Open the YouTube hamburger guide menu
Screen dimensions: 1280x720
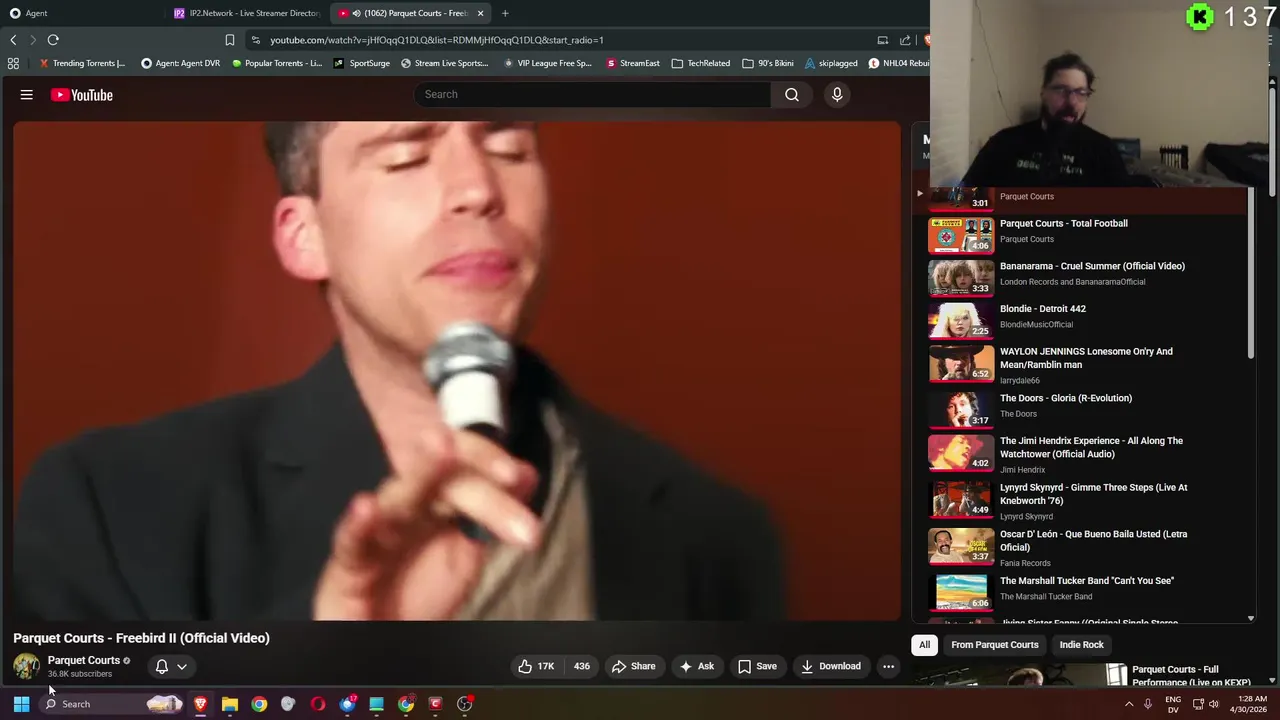point(27,95)
